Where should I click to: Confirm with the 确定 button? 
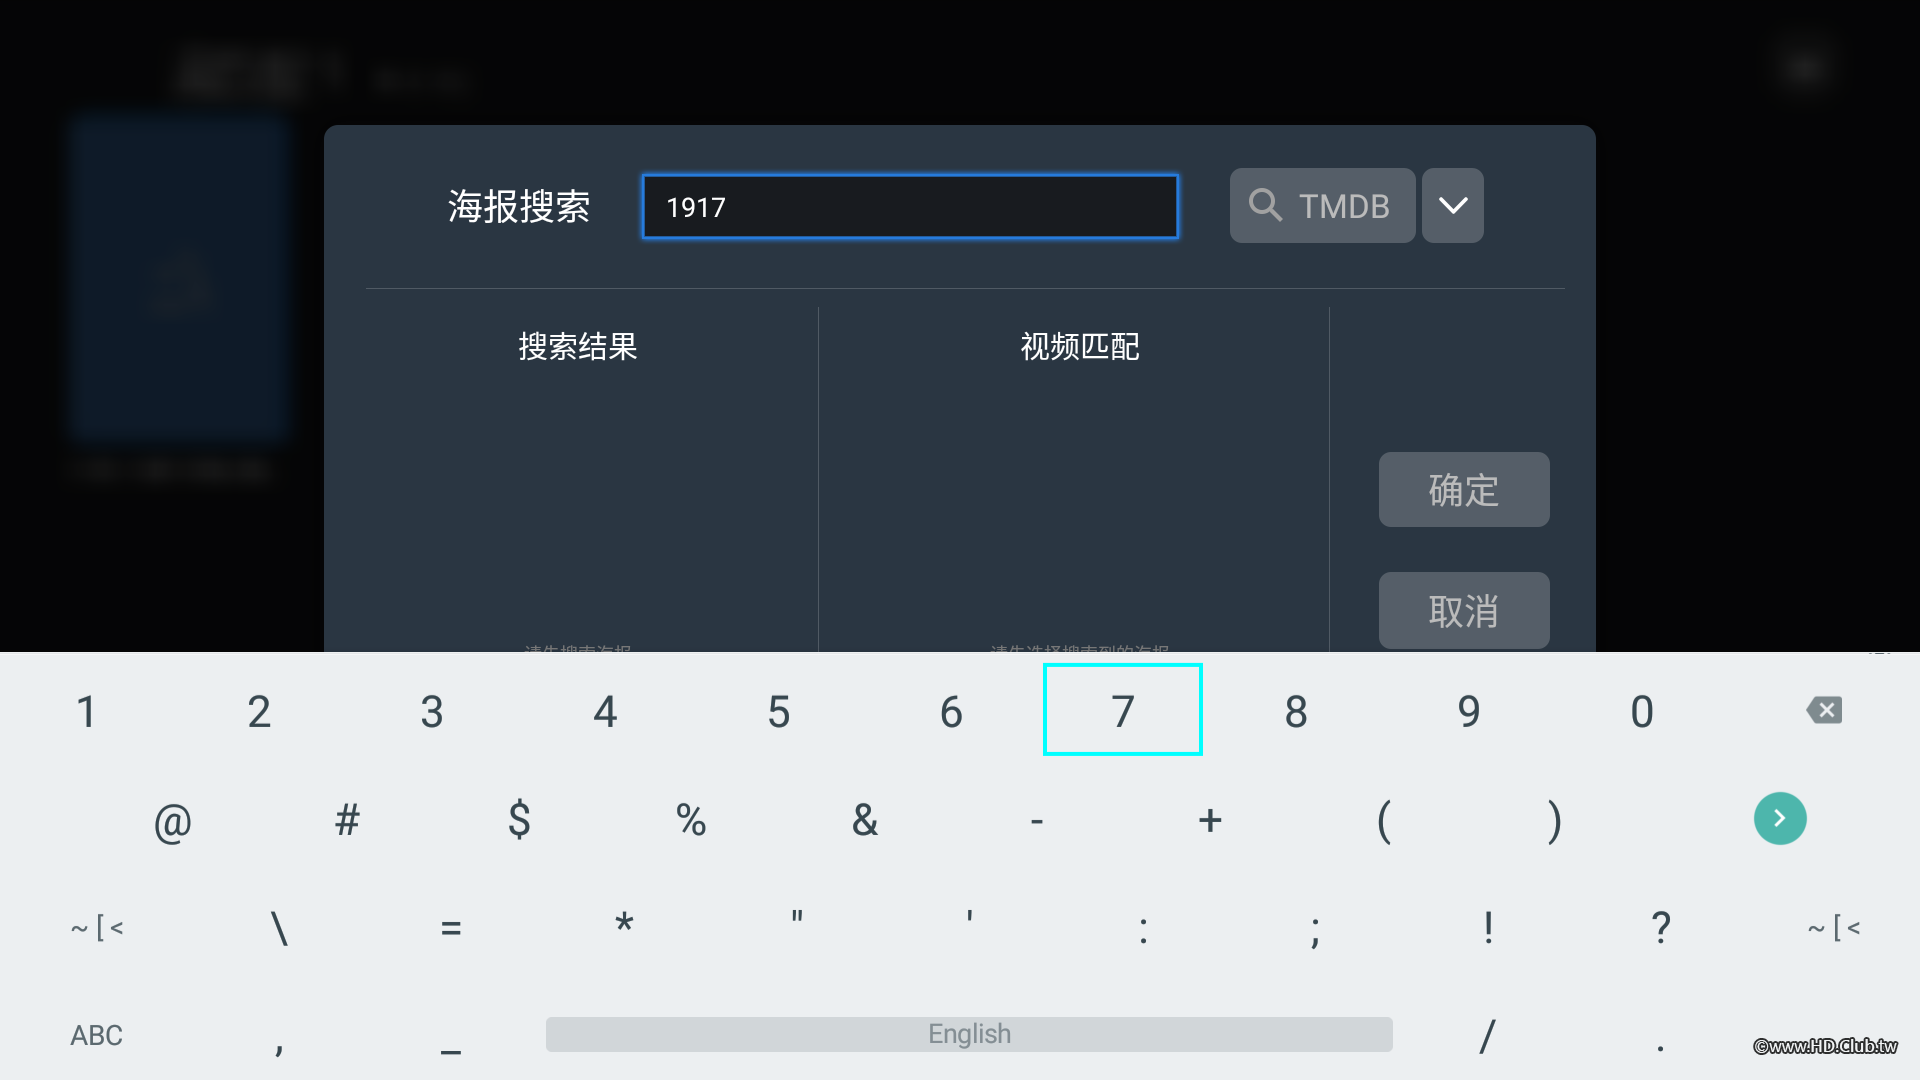coord(1464,490)
